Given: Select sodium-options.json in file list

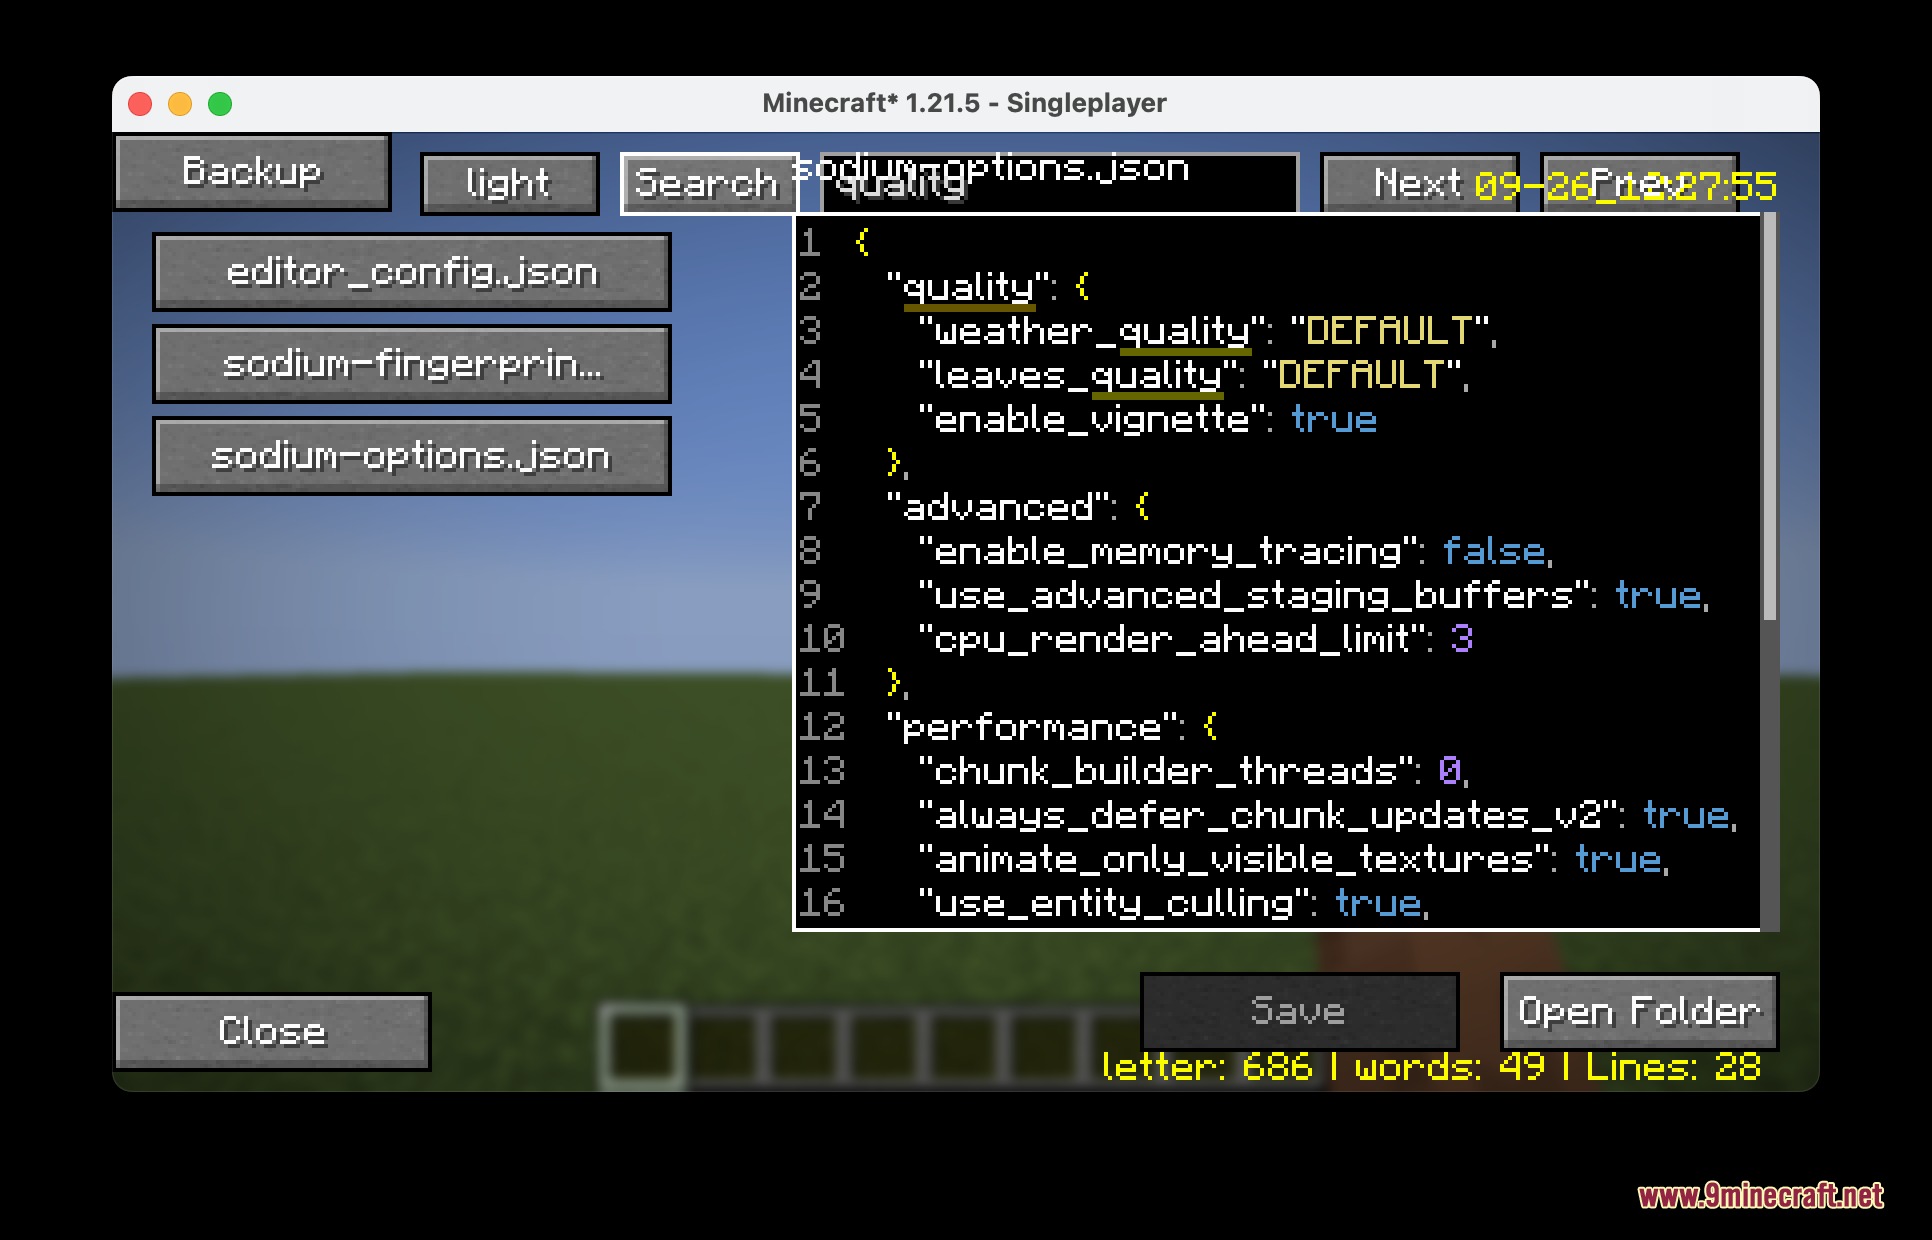Looking at the screenshot, I should coord(412,456).
